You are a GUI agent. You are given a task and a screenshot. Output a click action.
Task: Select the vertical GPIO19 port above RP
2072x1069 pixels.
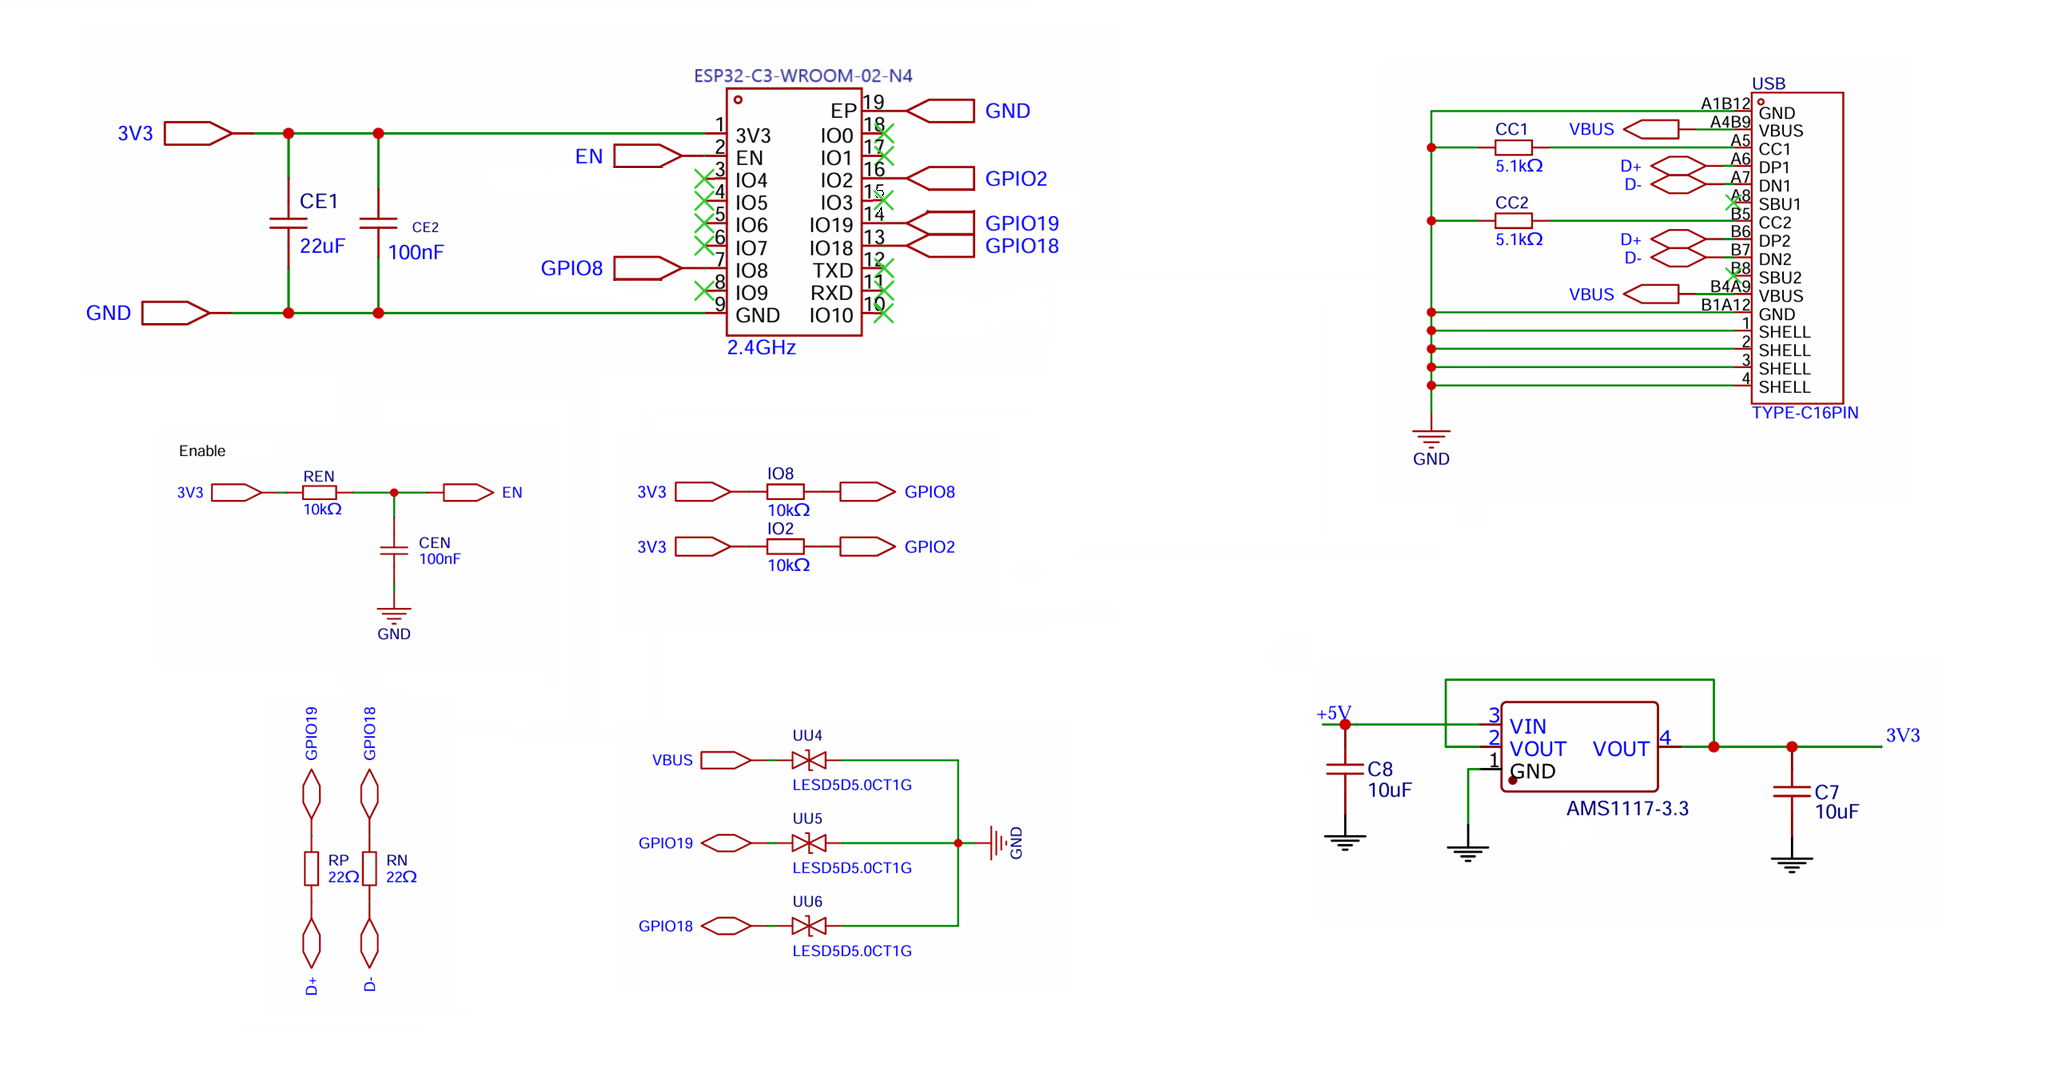311,793
